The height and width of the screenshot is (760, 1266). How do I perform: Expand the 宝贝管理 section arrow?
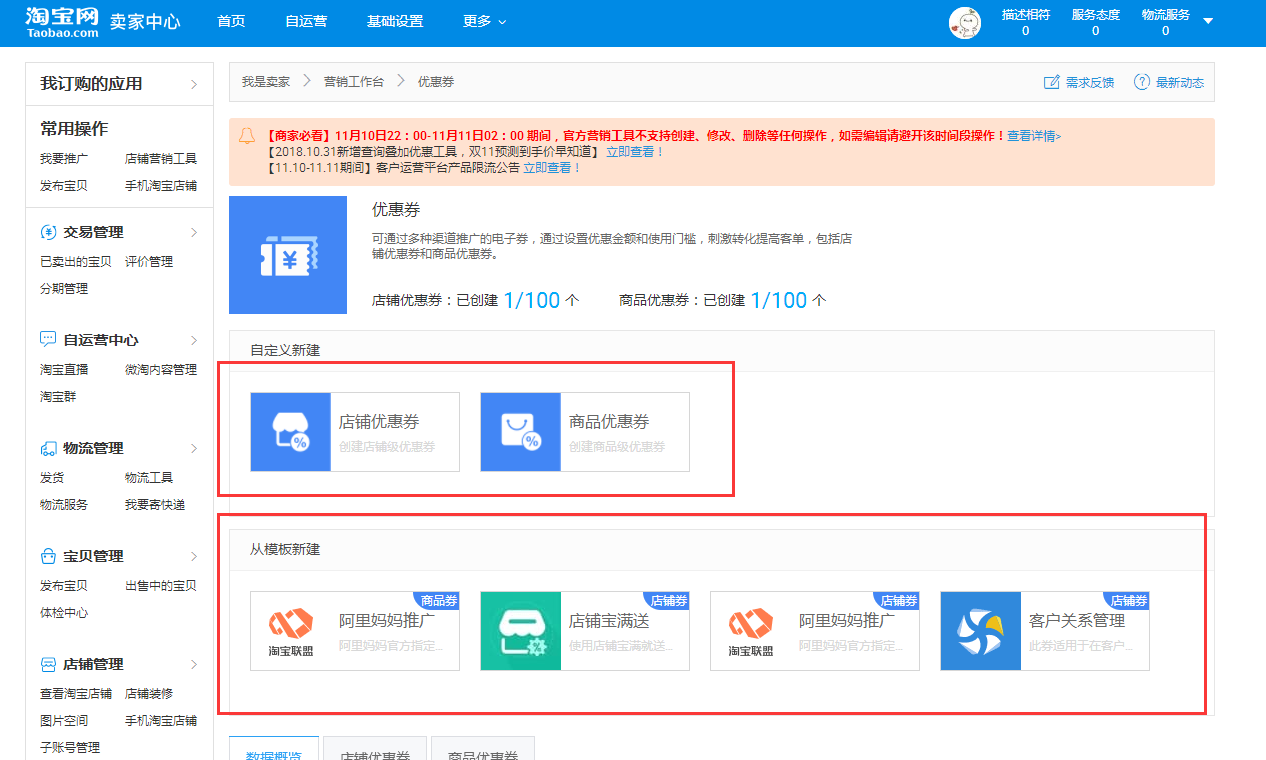point(194,556)
